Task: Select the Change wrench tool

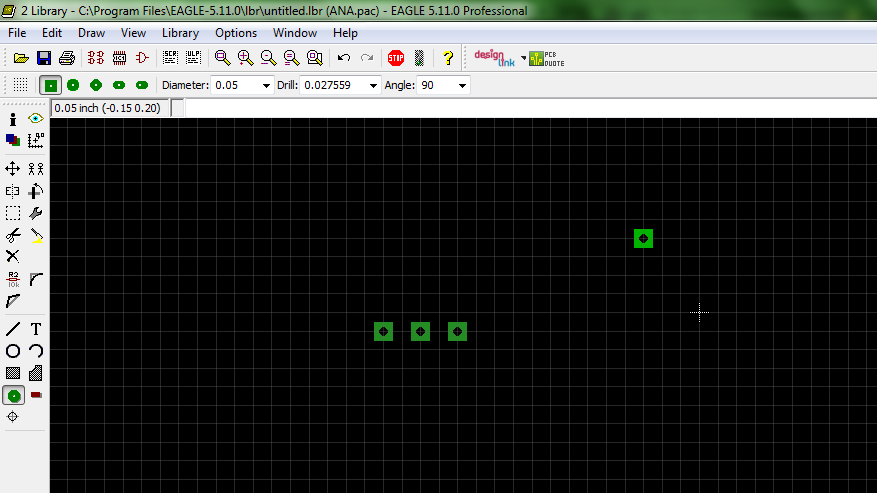Action: coord(36,213)
